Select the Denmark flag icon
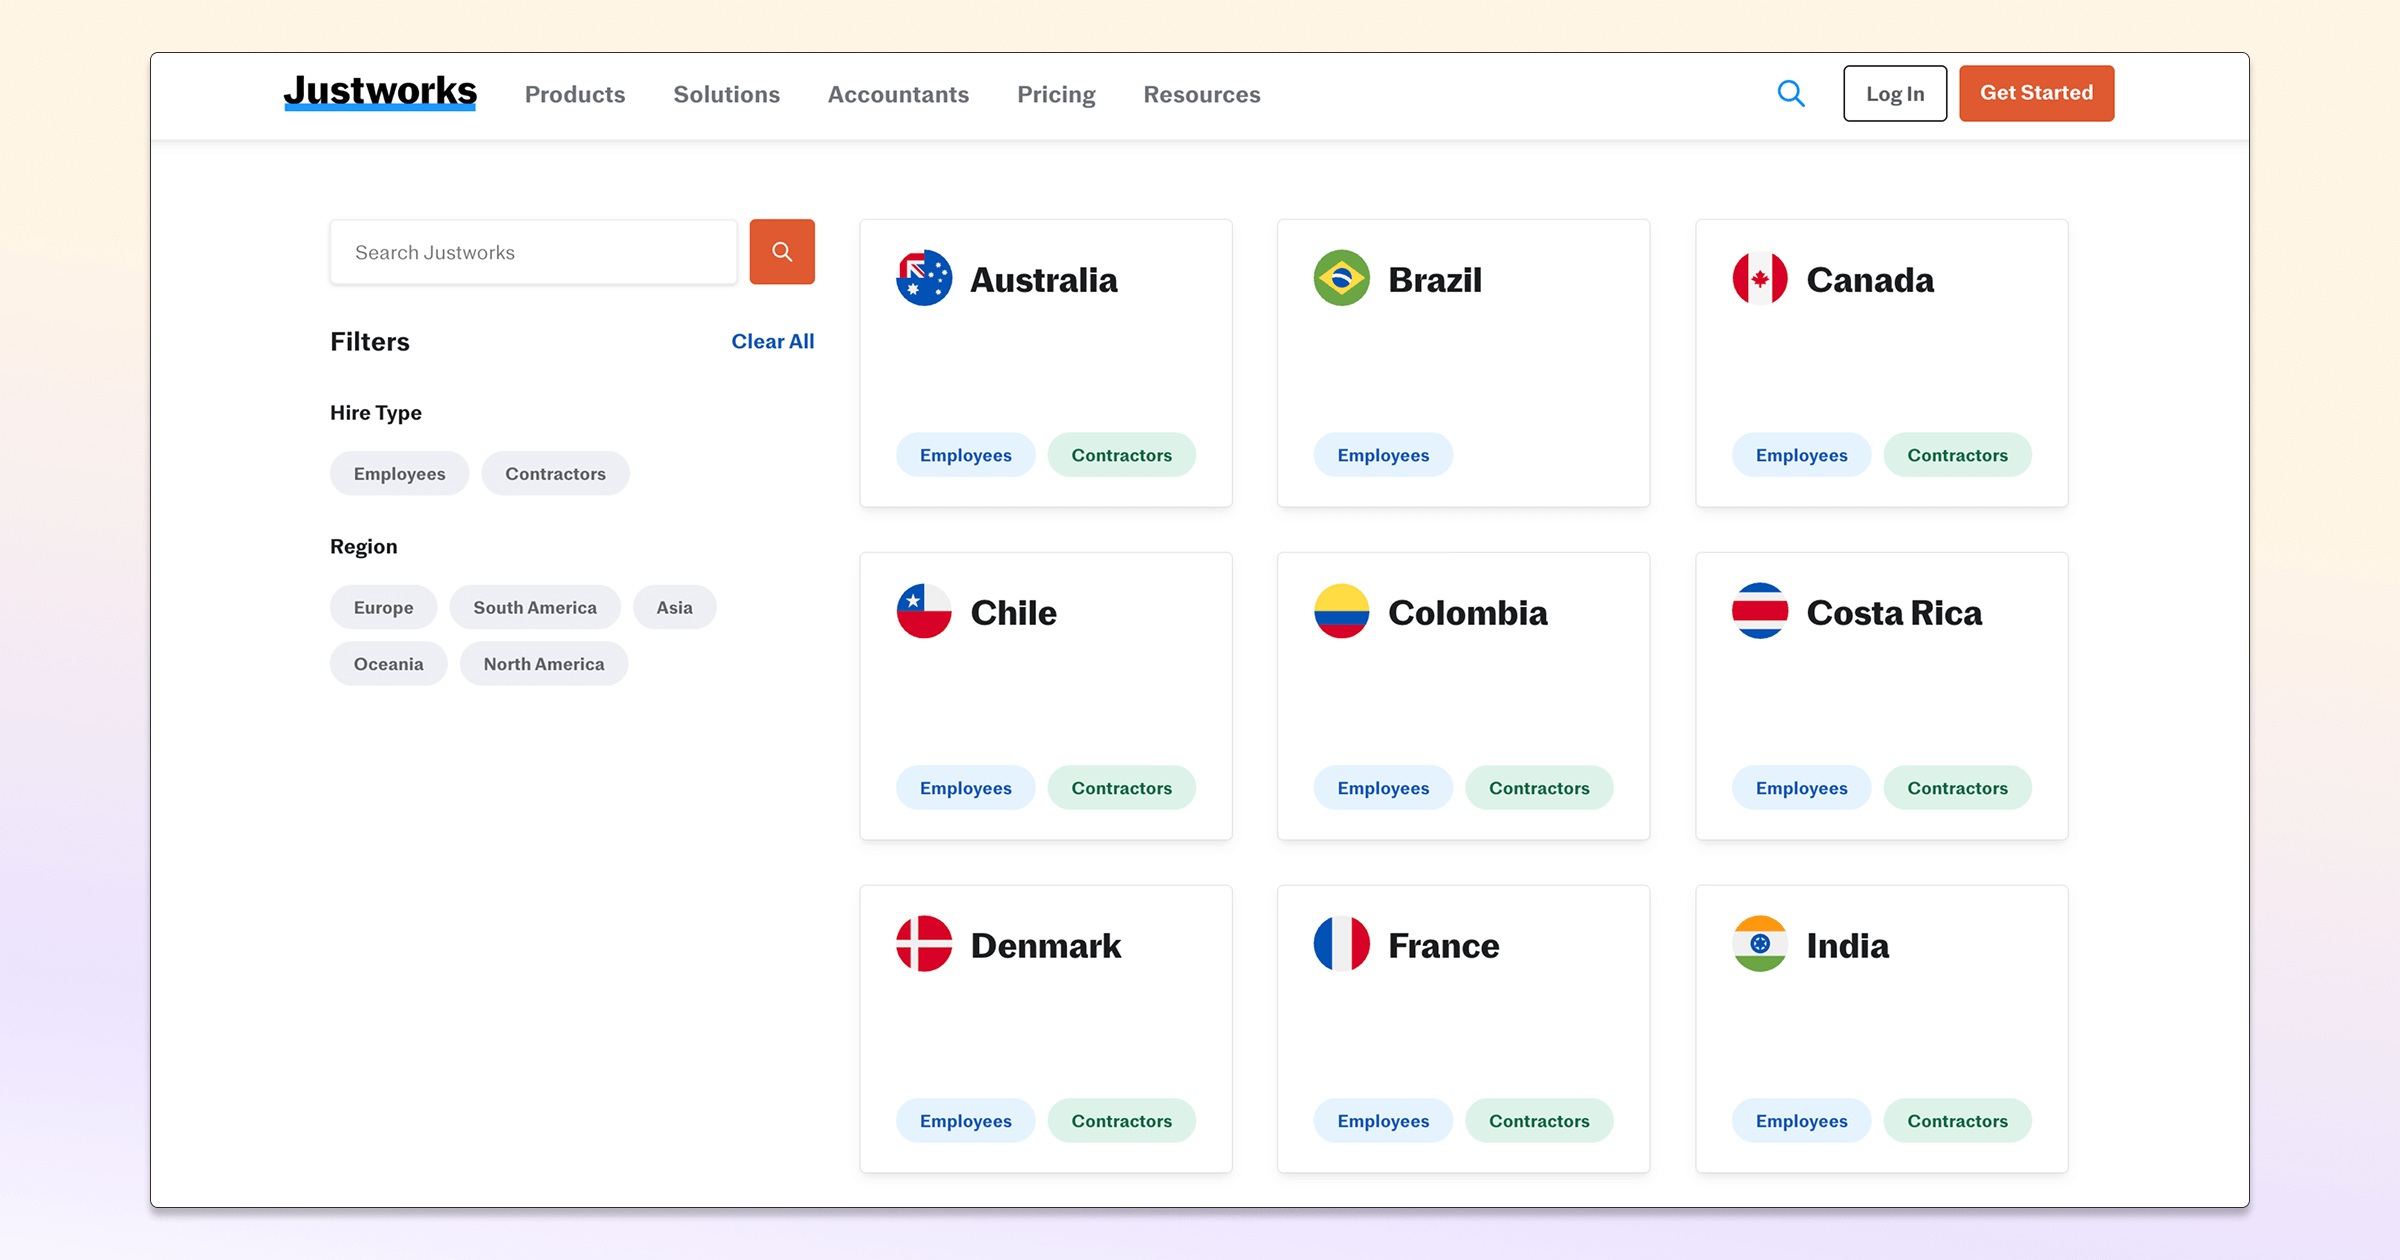Viewport: 2400px width, 1260px height. click(x=924, y=944)
